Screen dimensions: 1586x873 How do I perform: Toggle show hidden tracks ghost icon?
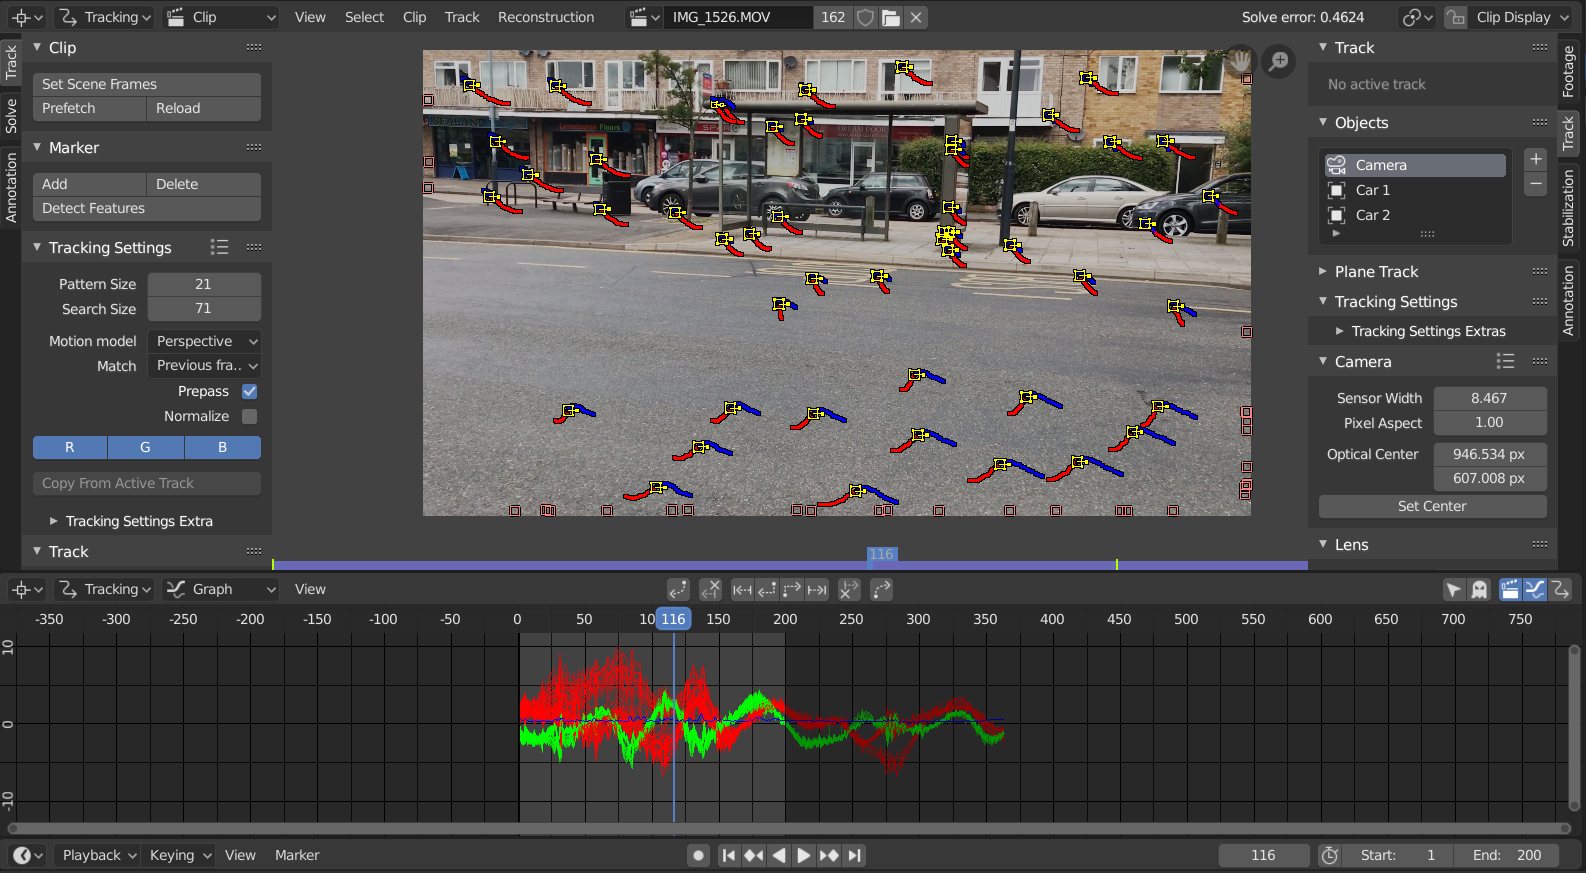[1479, 590]
